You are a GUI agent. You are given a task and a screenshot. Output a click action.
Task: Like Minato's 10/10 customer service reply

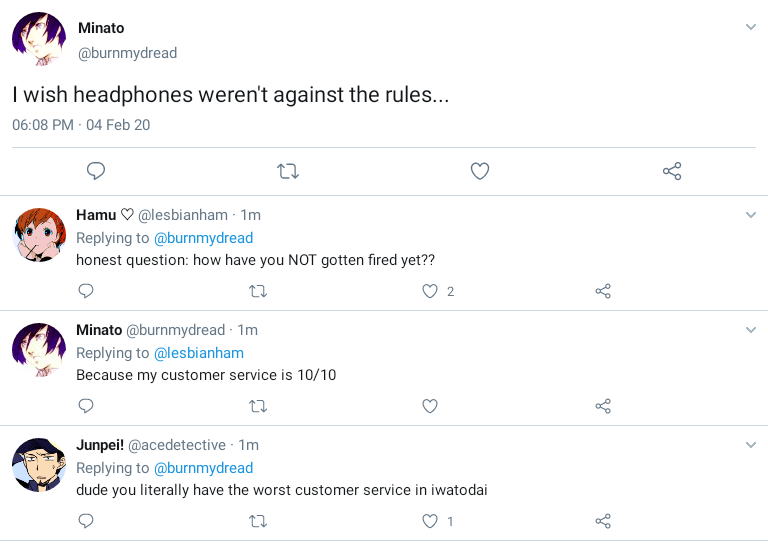pyautogui.click(x=430, y=406)
